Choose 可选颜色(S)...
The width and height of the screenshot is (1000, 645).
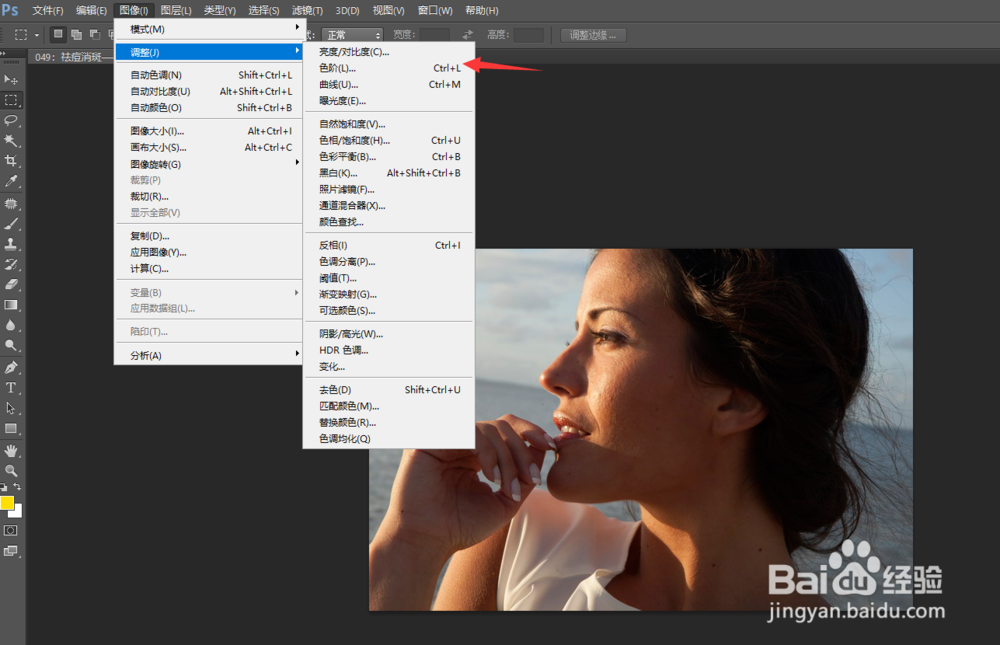pyautogui.click(x=389, y=311)
